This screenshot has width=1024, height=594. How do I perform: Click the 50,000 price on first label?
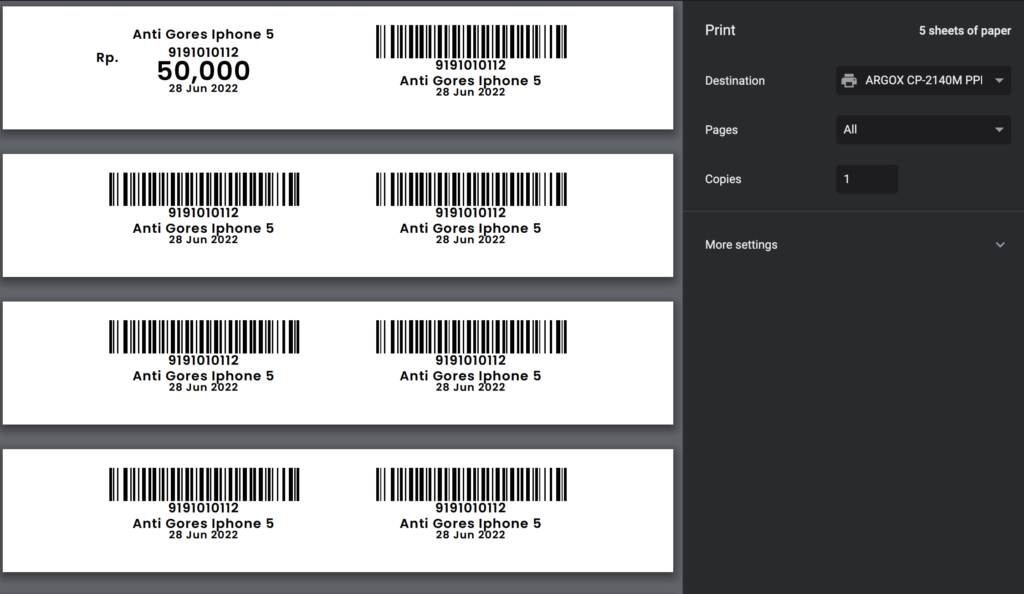[203, 71]
